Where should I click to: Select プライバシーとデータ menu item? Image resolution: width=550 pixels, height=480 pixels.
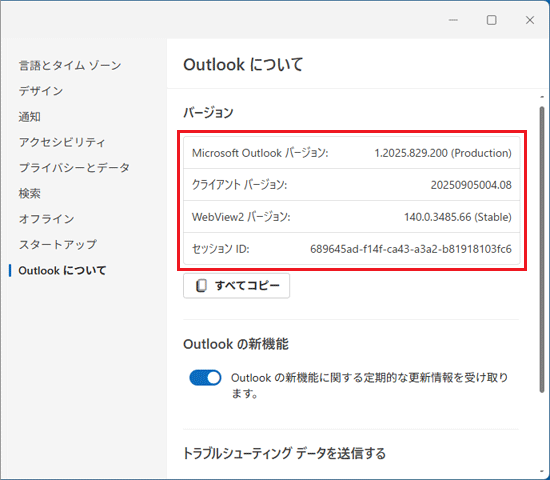[x=74, y=168]
